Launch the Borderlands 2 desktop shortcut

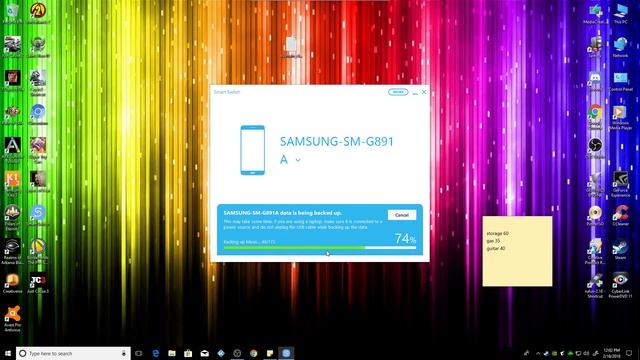coord(38,12)
